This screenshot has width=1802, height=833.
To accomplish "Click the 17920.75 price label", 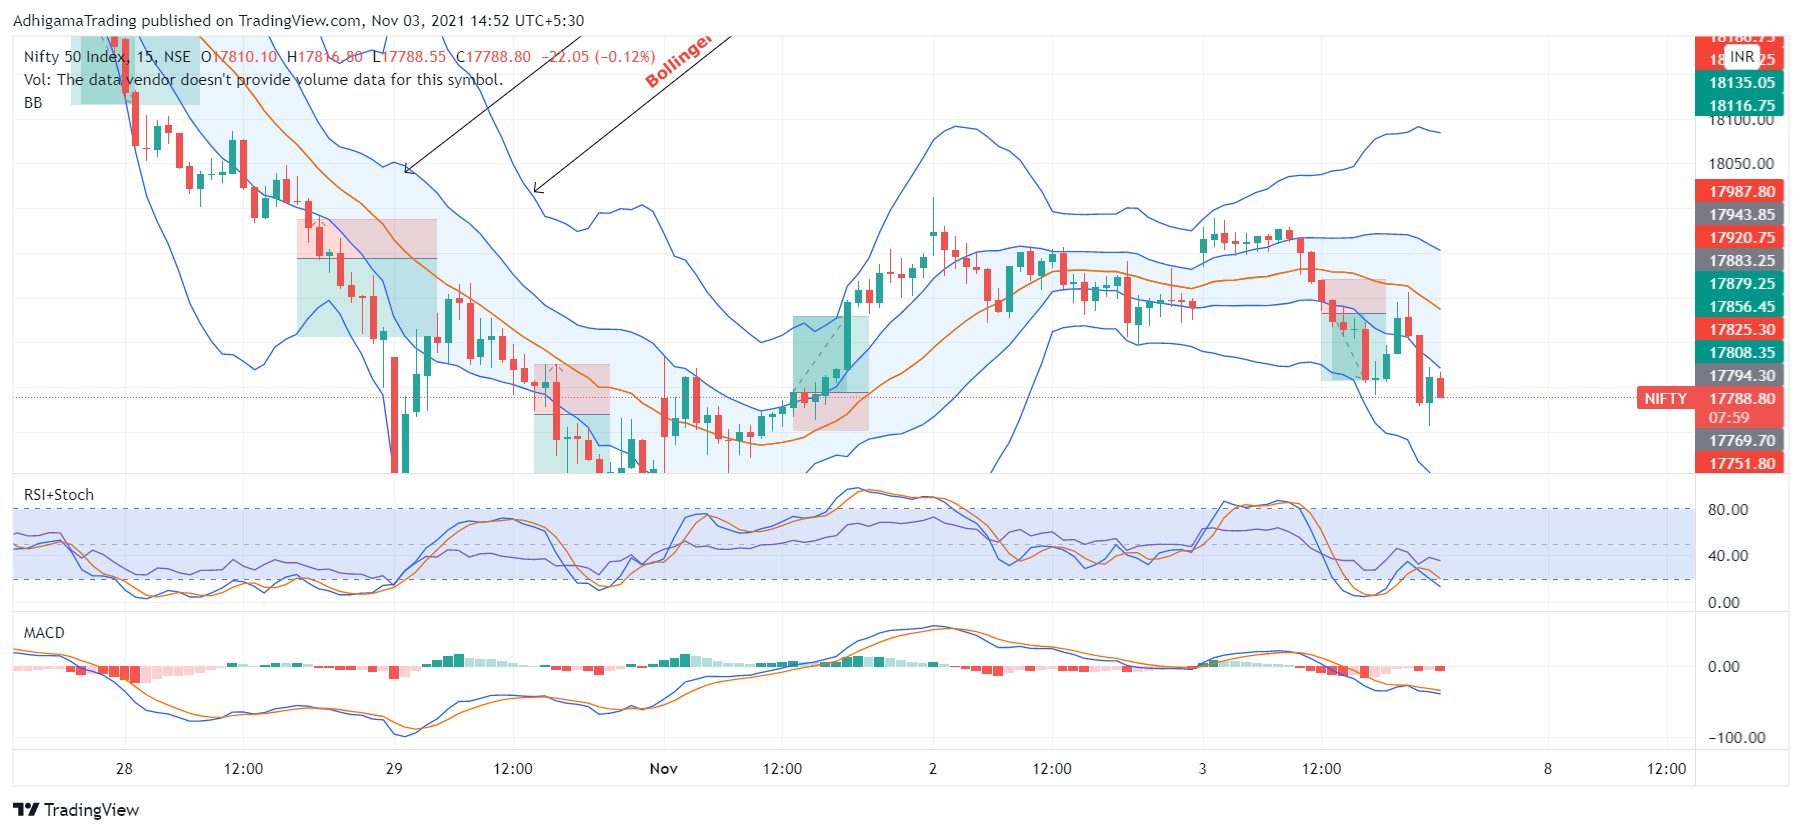I will click(x=1741, y=238).
